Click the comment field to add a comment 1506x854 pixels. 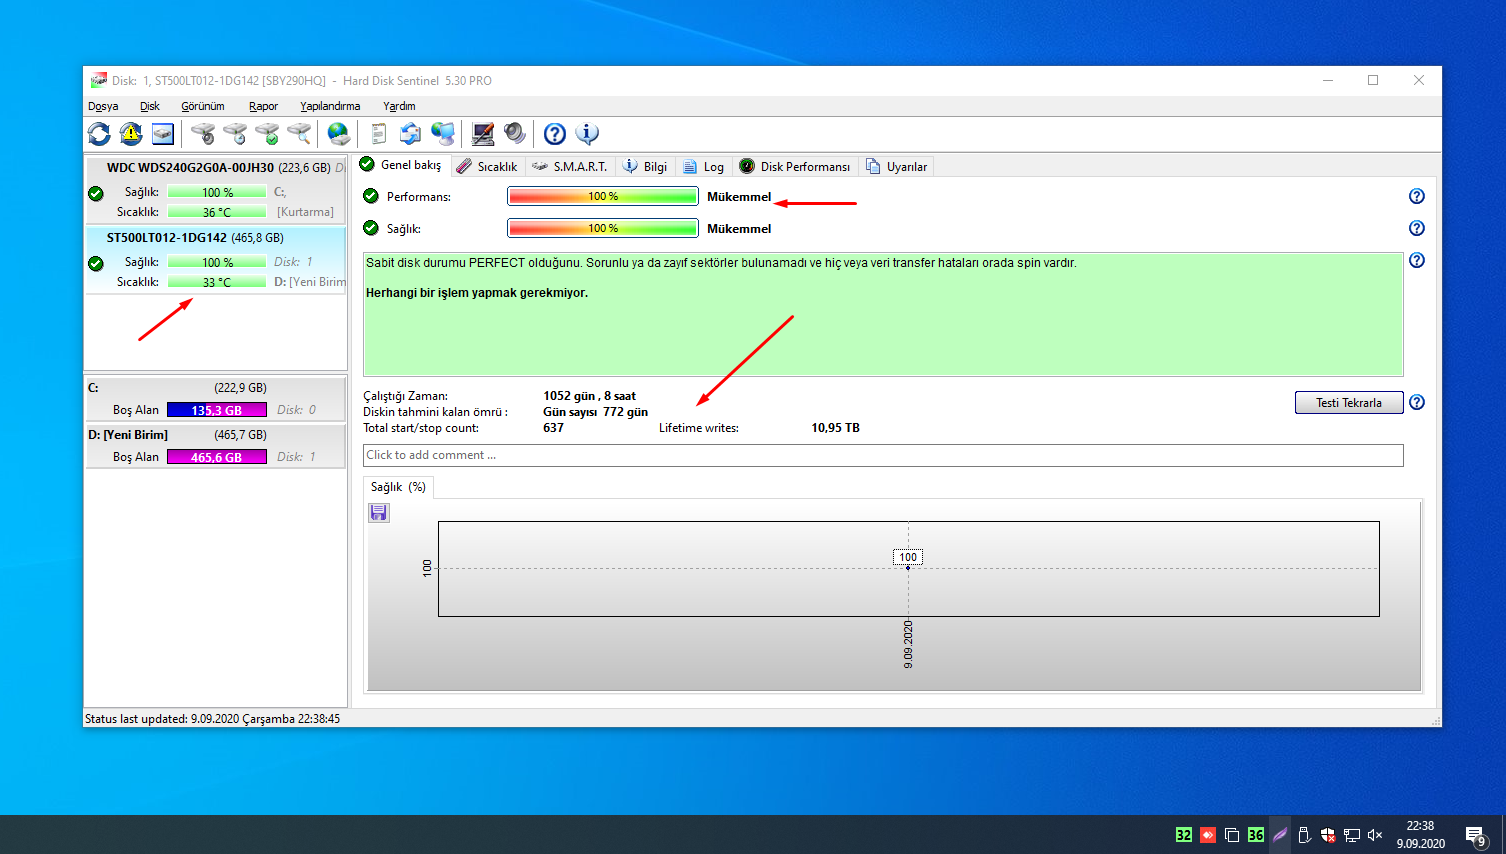[x=883, y=456]
